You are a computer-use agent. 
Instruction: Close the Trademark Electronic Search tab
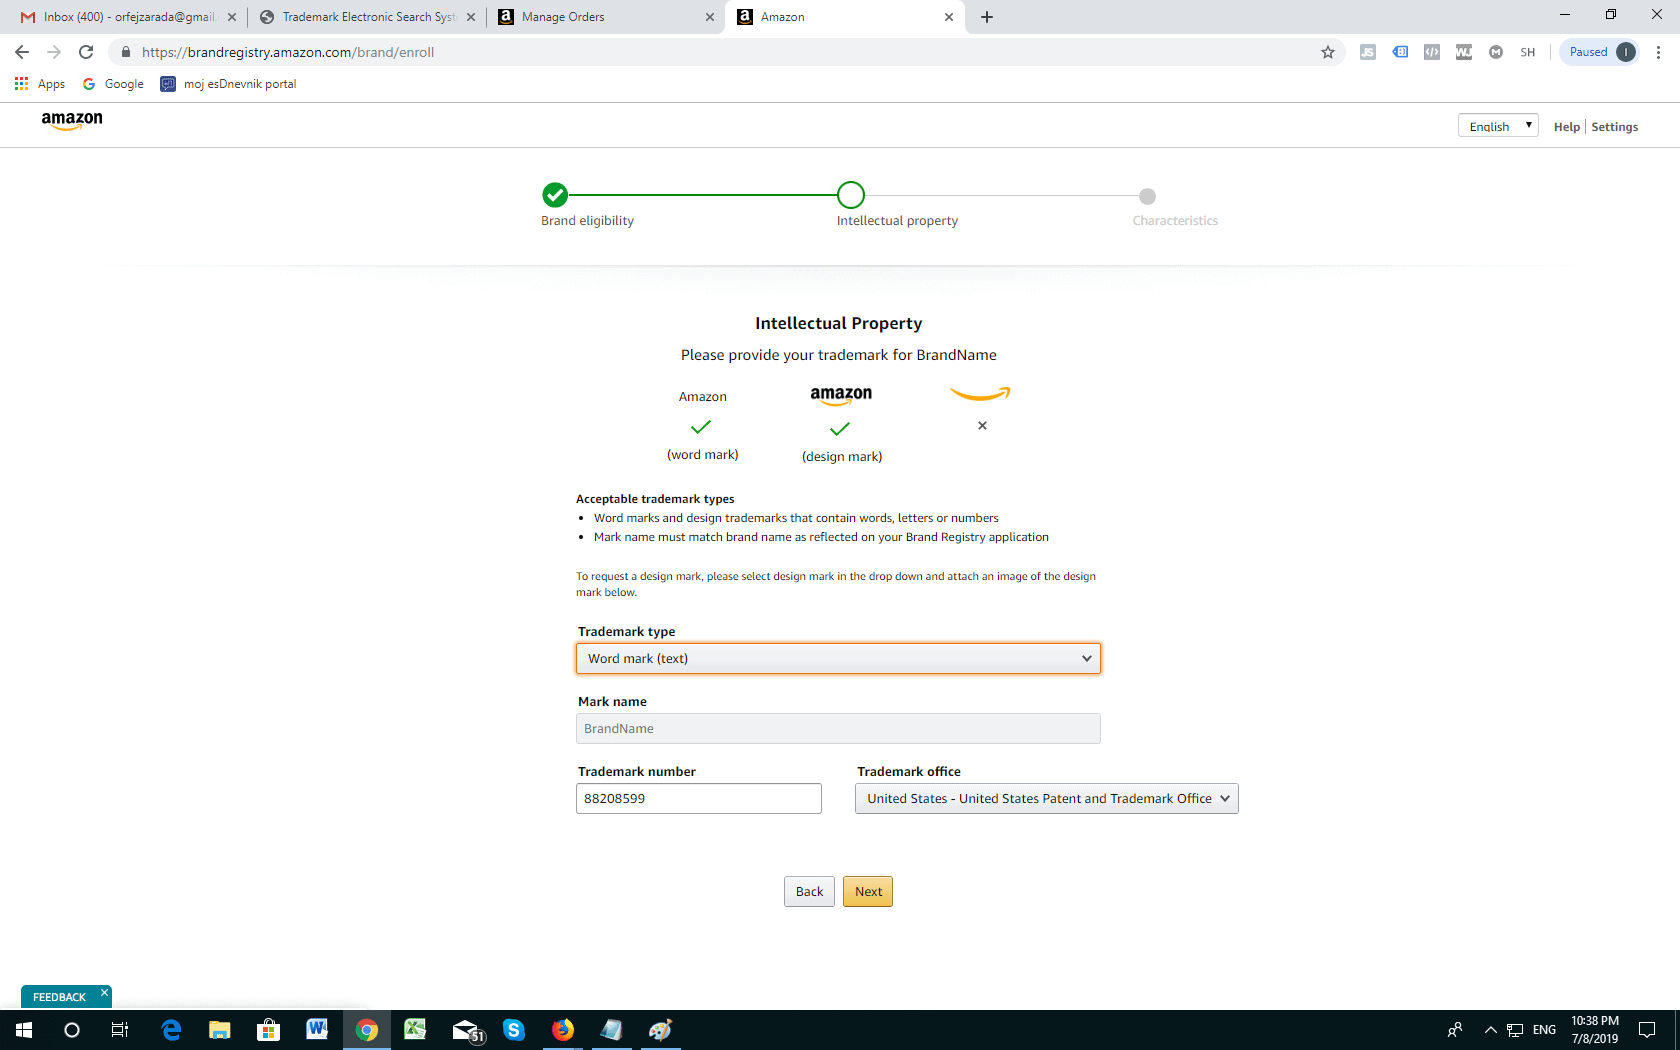[x=471, y=17]
